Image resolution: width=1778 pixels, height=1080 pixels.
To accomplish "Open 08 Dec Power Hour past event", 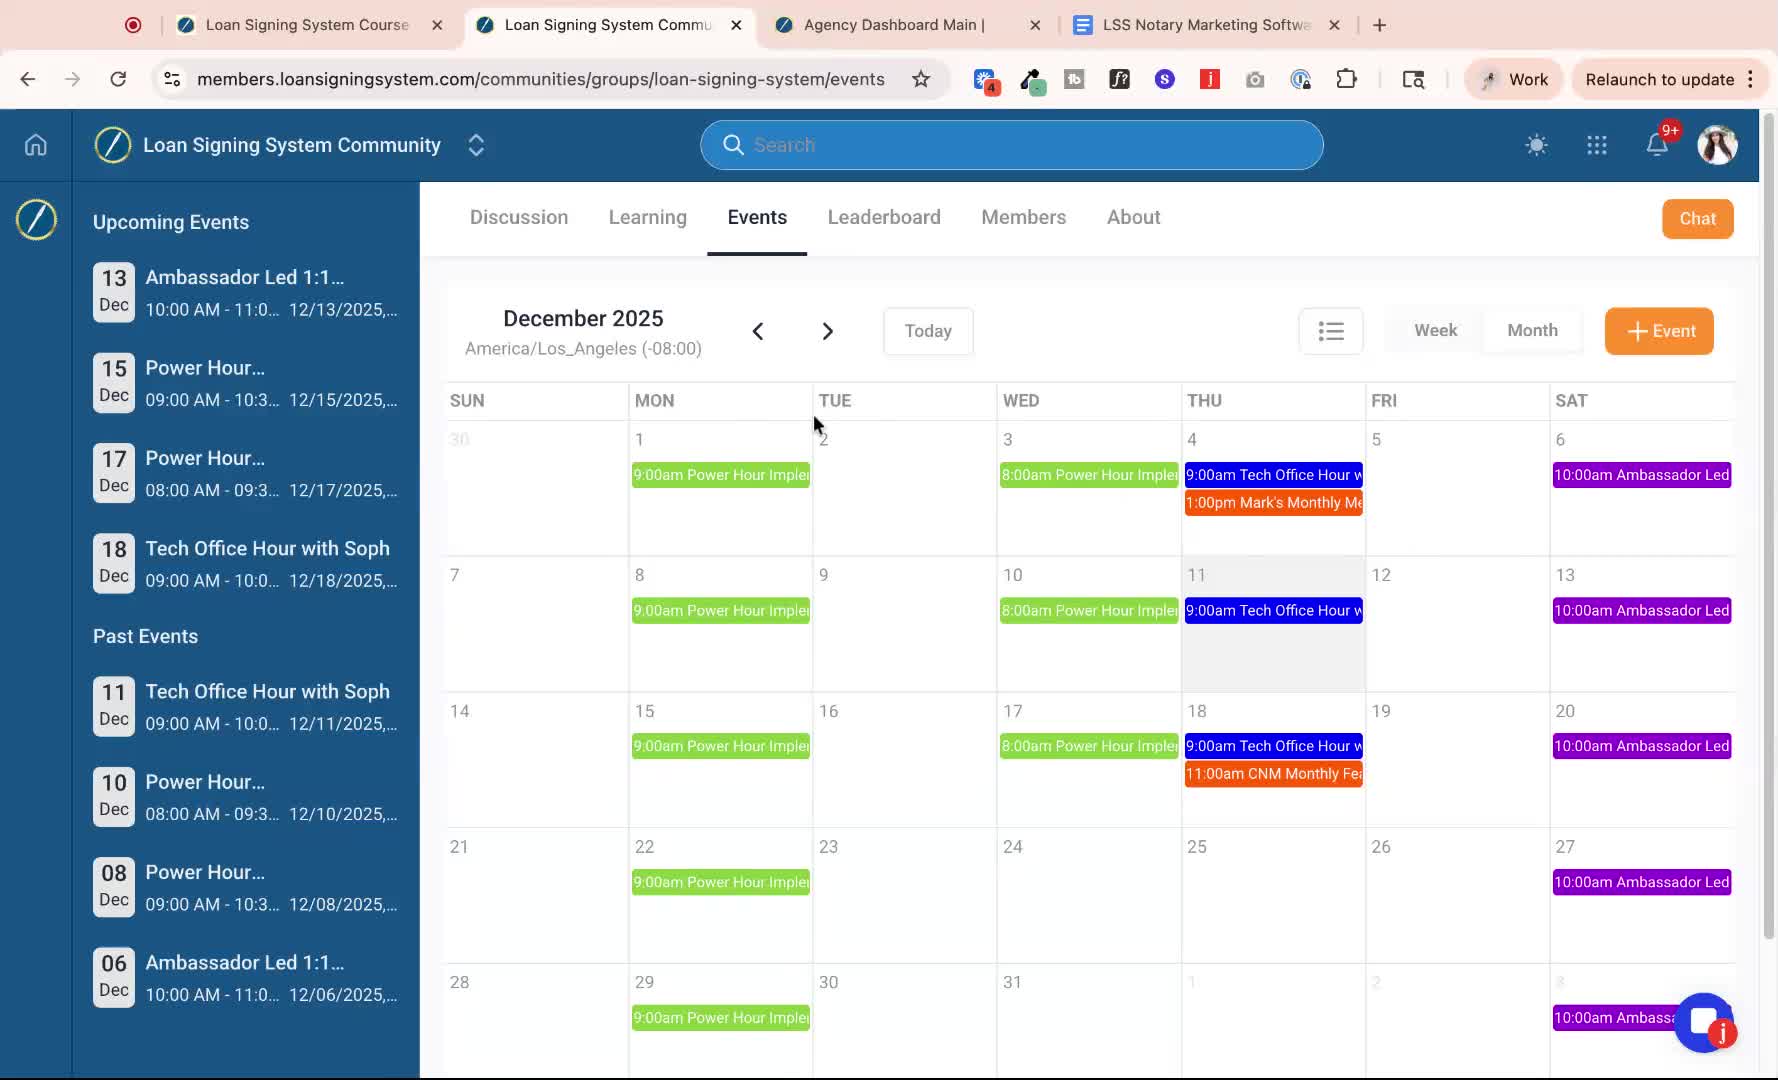I will tap(246, 887).
